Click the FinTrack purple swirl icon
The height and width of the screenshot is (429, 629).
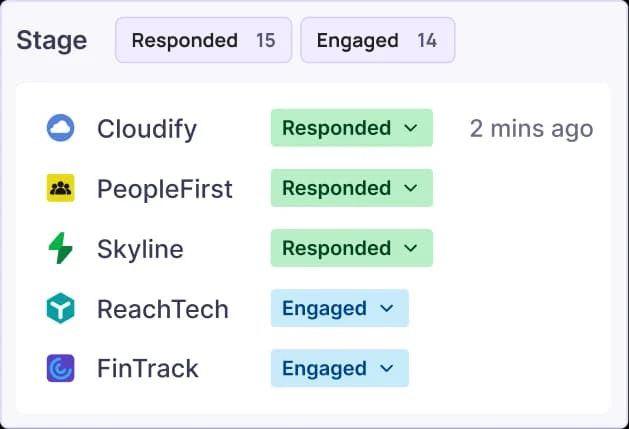pos(61,368)
